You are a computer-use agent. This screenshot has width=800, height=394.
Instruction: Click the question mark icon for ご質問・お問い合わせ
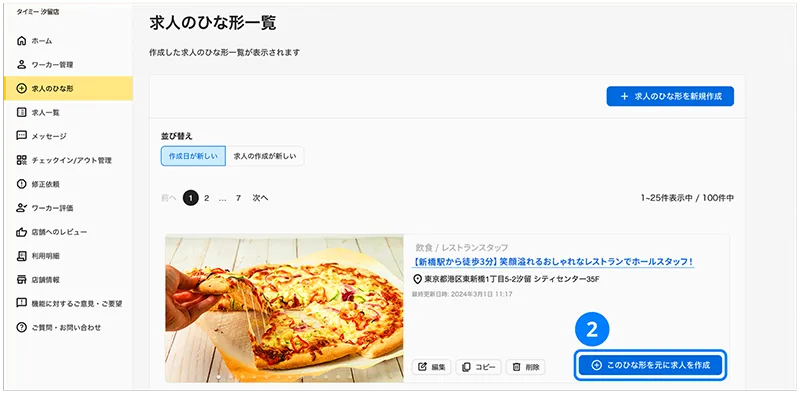[21, 327]
